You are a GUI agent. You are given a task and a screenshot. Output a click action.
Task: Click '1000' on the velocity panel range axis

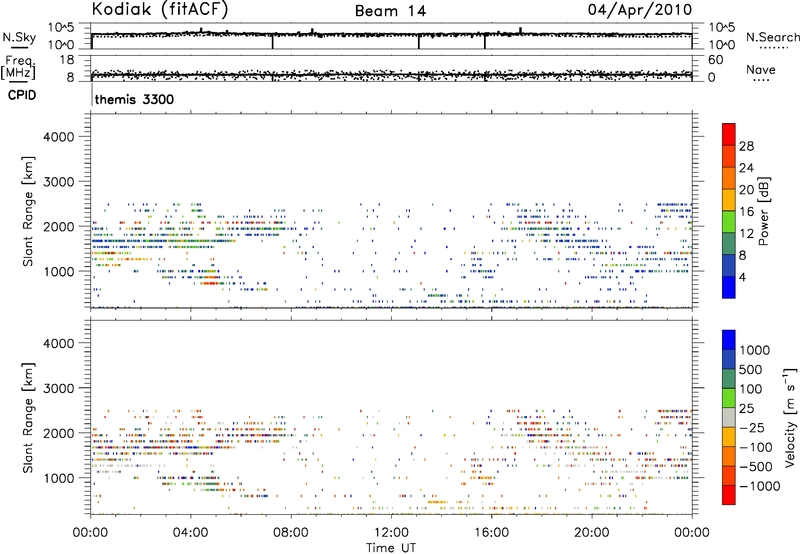(58, 478)
